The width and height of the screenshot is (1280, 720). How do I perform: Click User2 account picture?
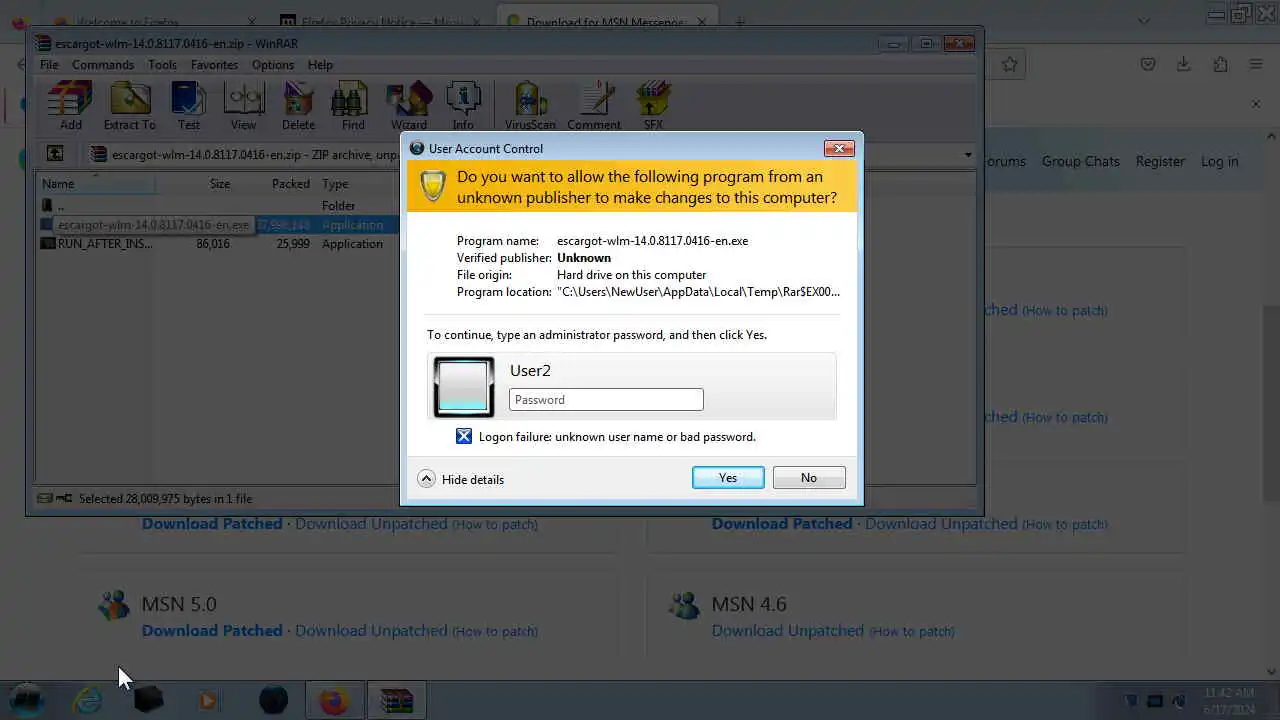[x=463, y=386]
